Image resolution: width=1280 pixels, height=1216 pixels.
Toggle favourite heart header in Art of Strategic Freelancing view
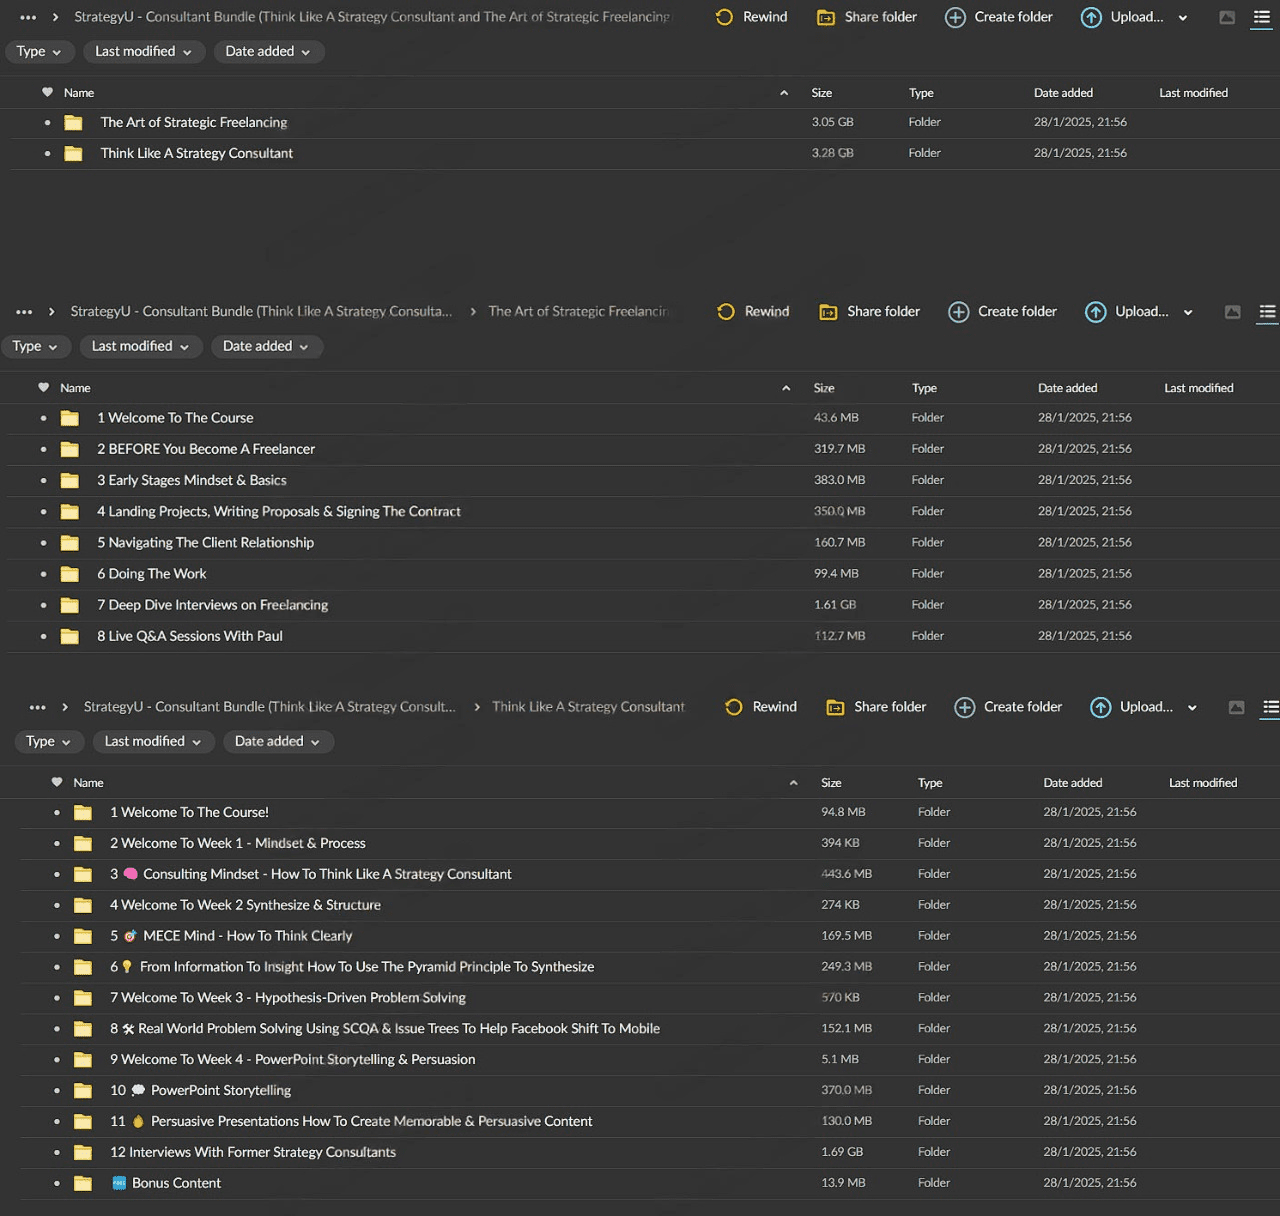[43, 387]
